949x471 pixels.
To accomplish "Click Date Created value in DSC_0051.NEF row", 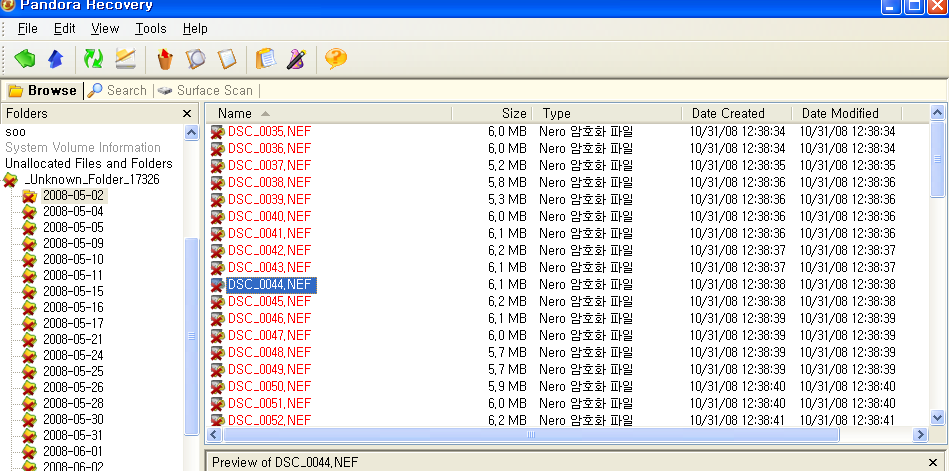I will coord(738,403).
